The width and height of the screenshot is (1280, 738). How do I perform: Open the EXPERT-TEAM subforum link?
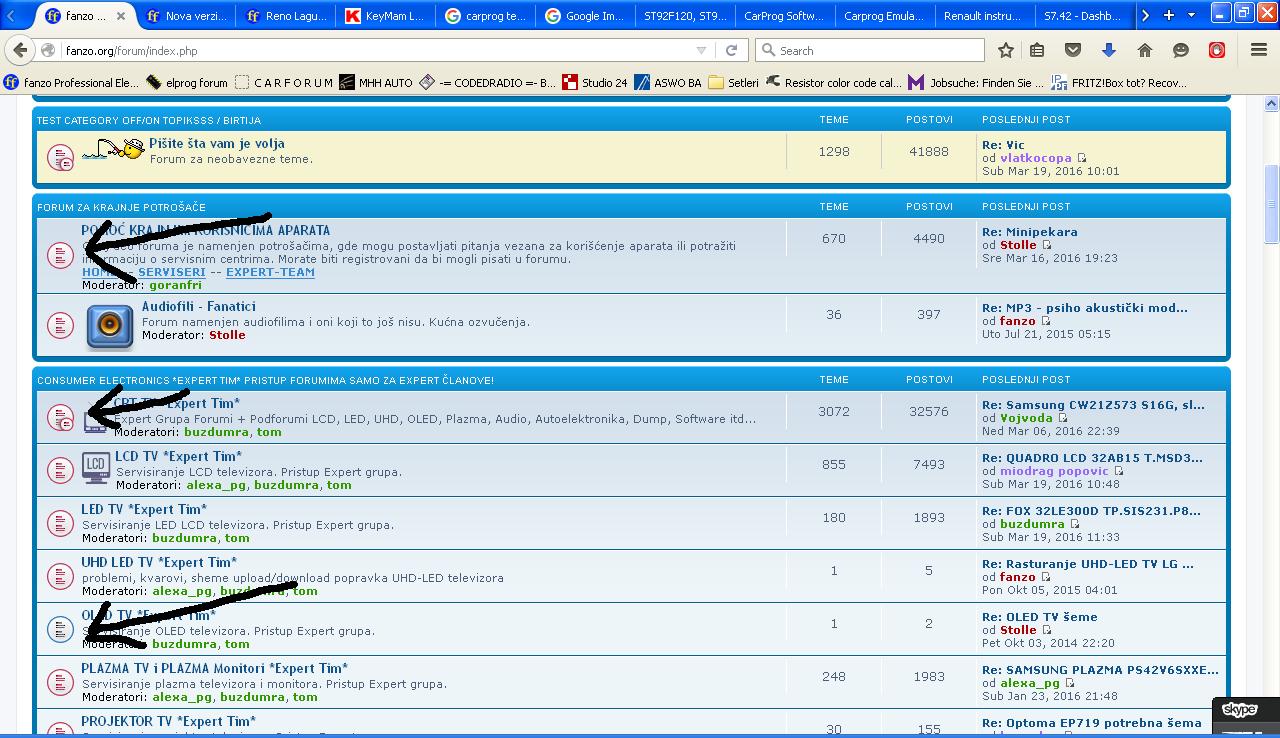click(x=270, y=272)
